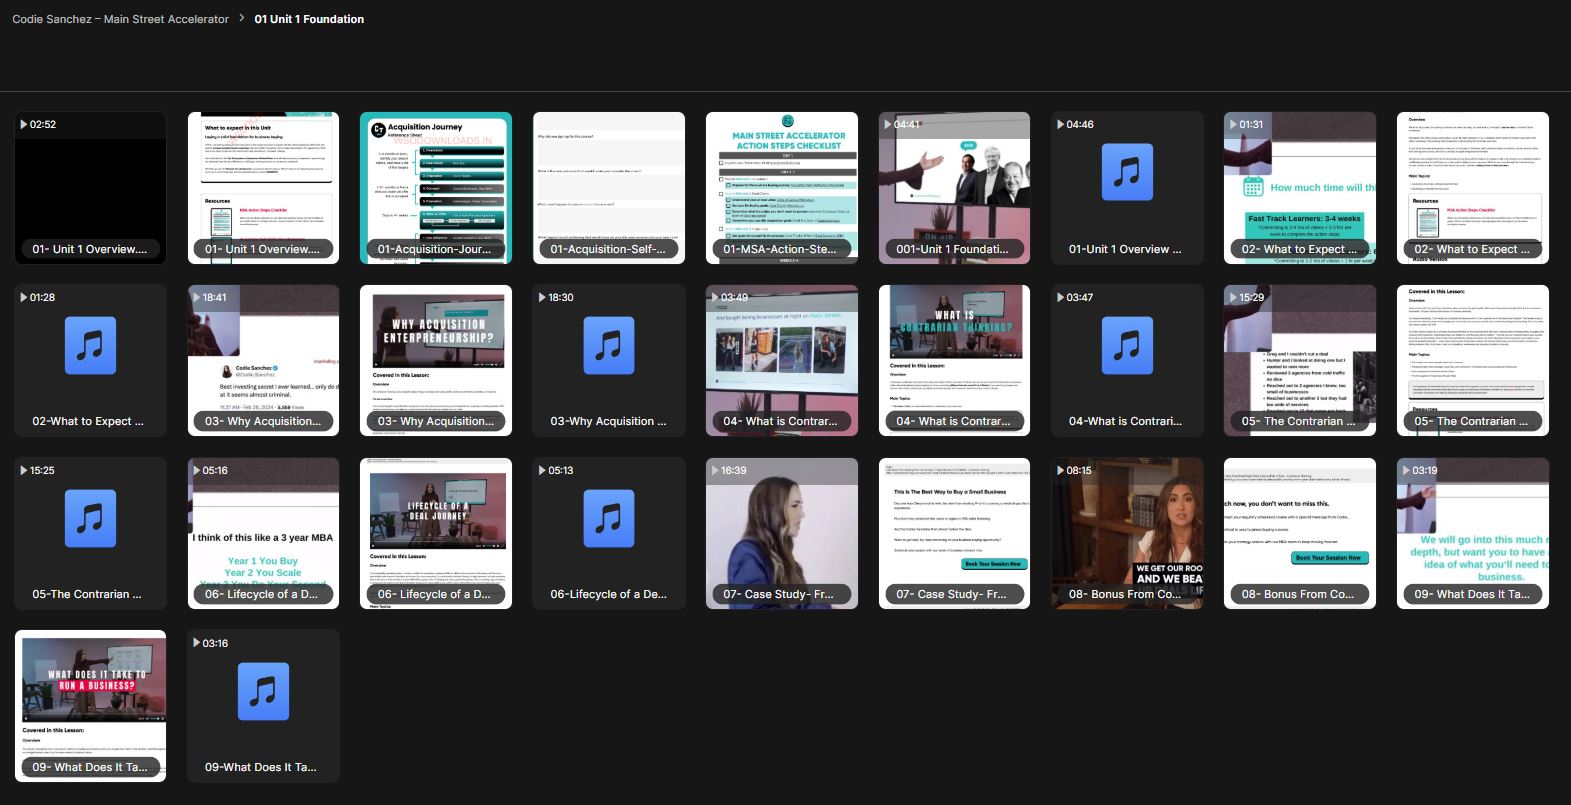Click the '05-The Contrarian ...' audio file name
The height and width of the screenshot is (805, 1571).
tap(87, 595)
